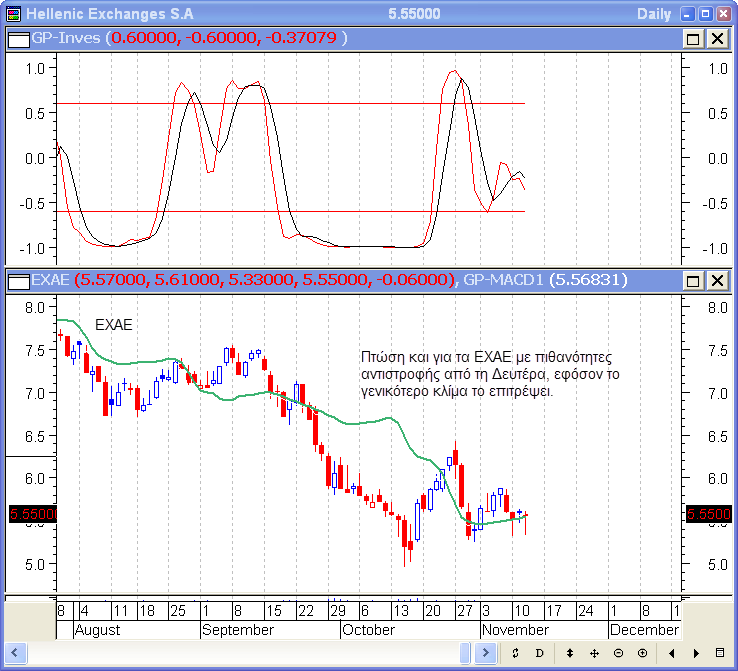Select the red 5.5500 price marker on left axis
738x671 pixels.
32,514
